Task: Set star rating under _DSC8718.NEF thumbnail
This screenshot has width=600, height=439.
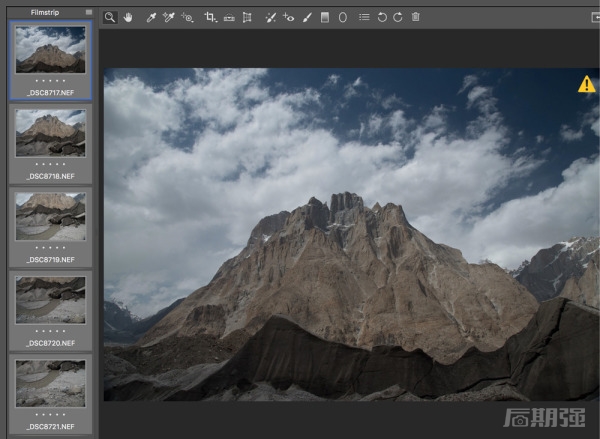Action: 51,164
